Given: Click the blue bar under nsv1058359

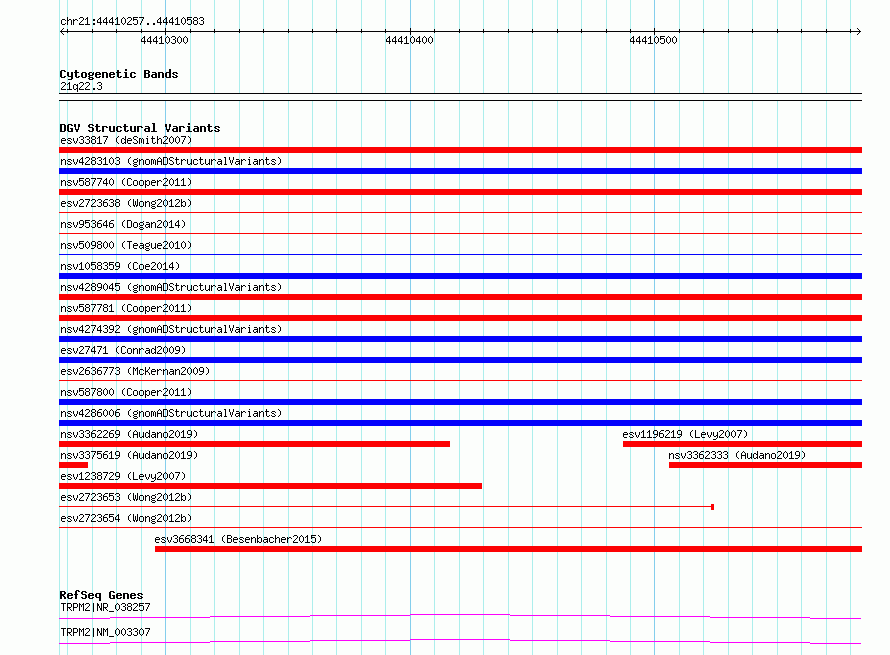Looking at the screenshot, I should click(460, 276).
